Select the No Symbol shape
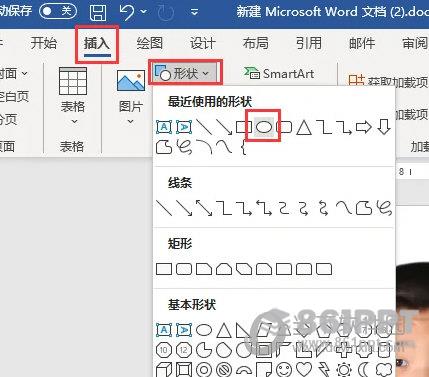 coord(224,370)
